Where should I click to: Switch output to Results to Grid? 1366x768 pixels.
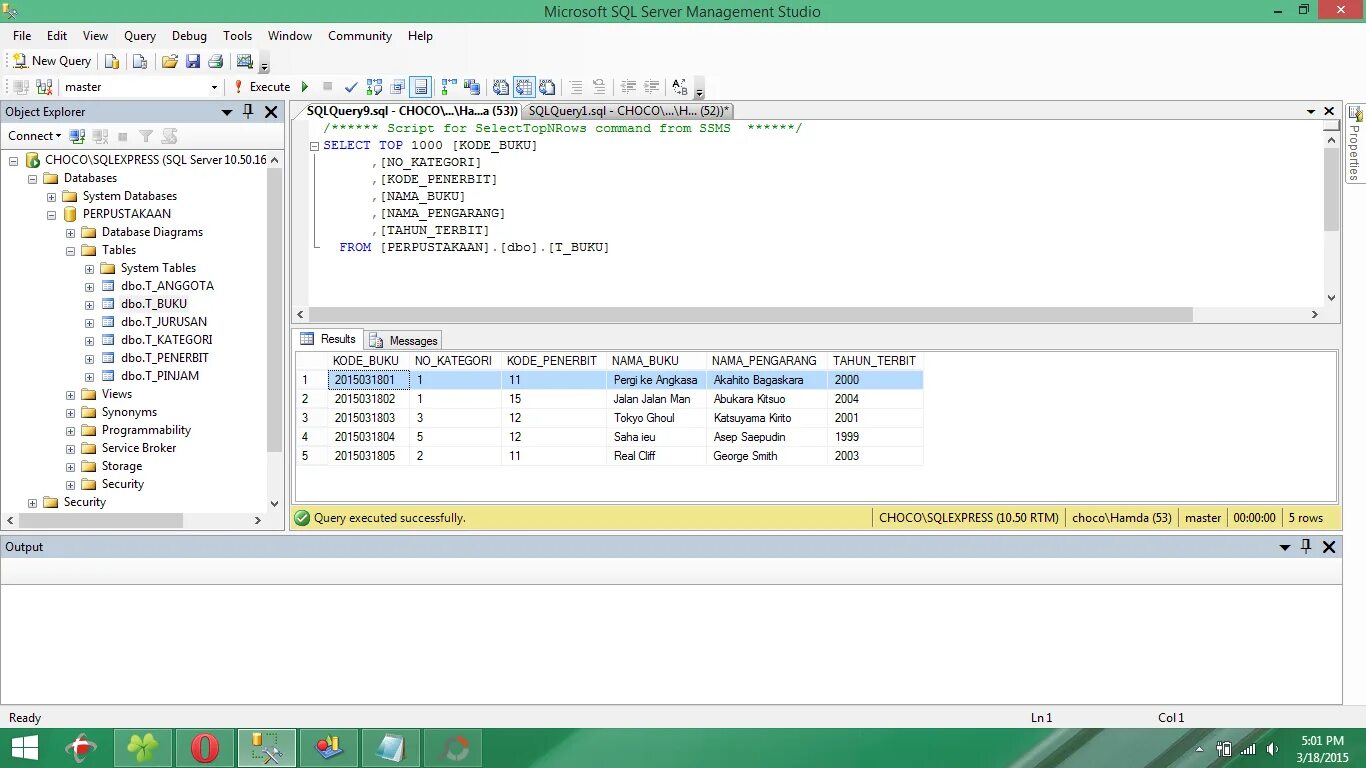(524, 87)
